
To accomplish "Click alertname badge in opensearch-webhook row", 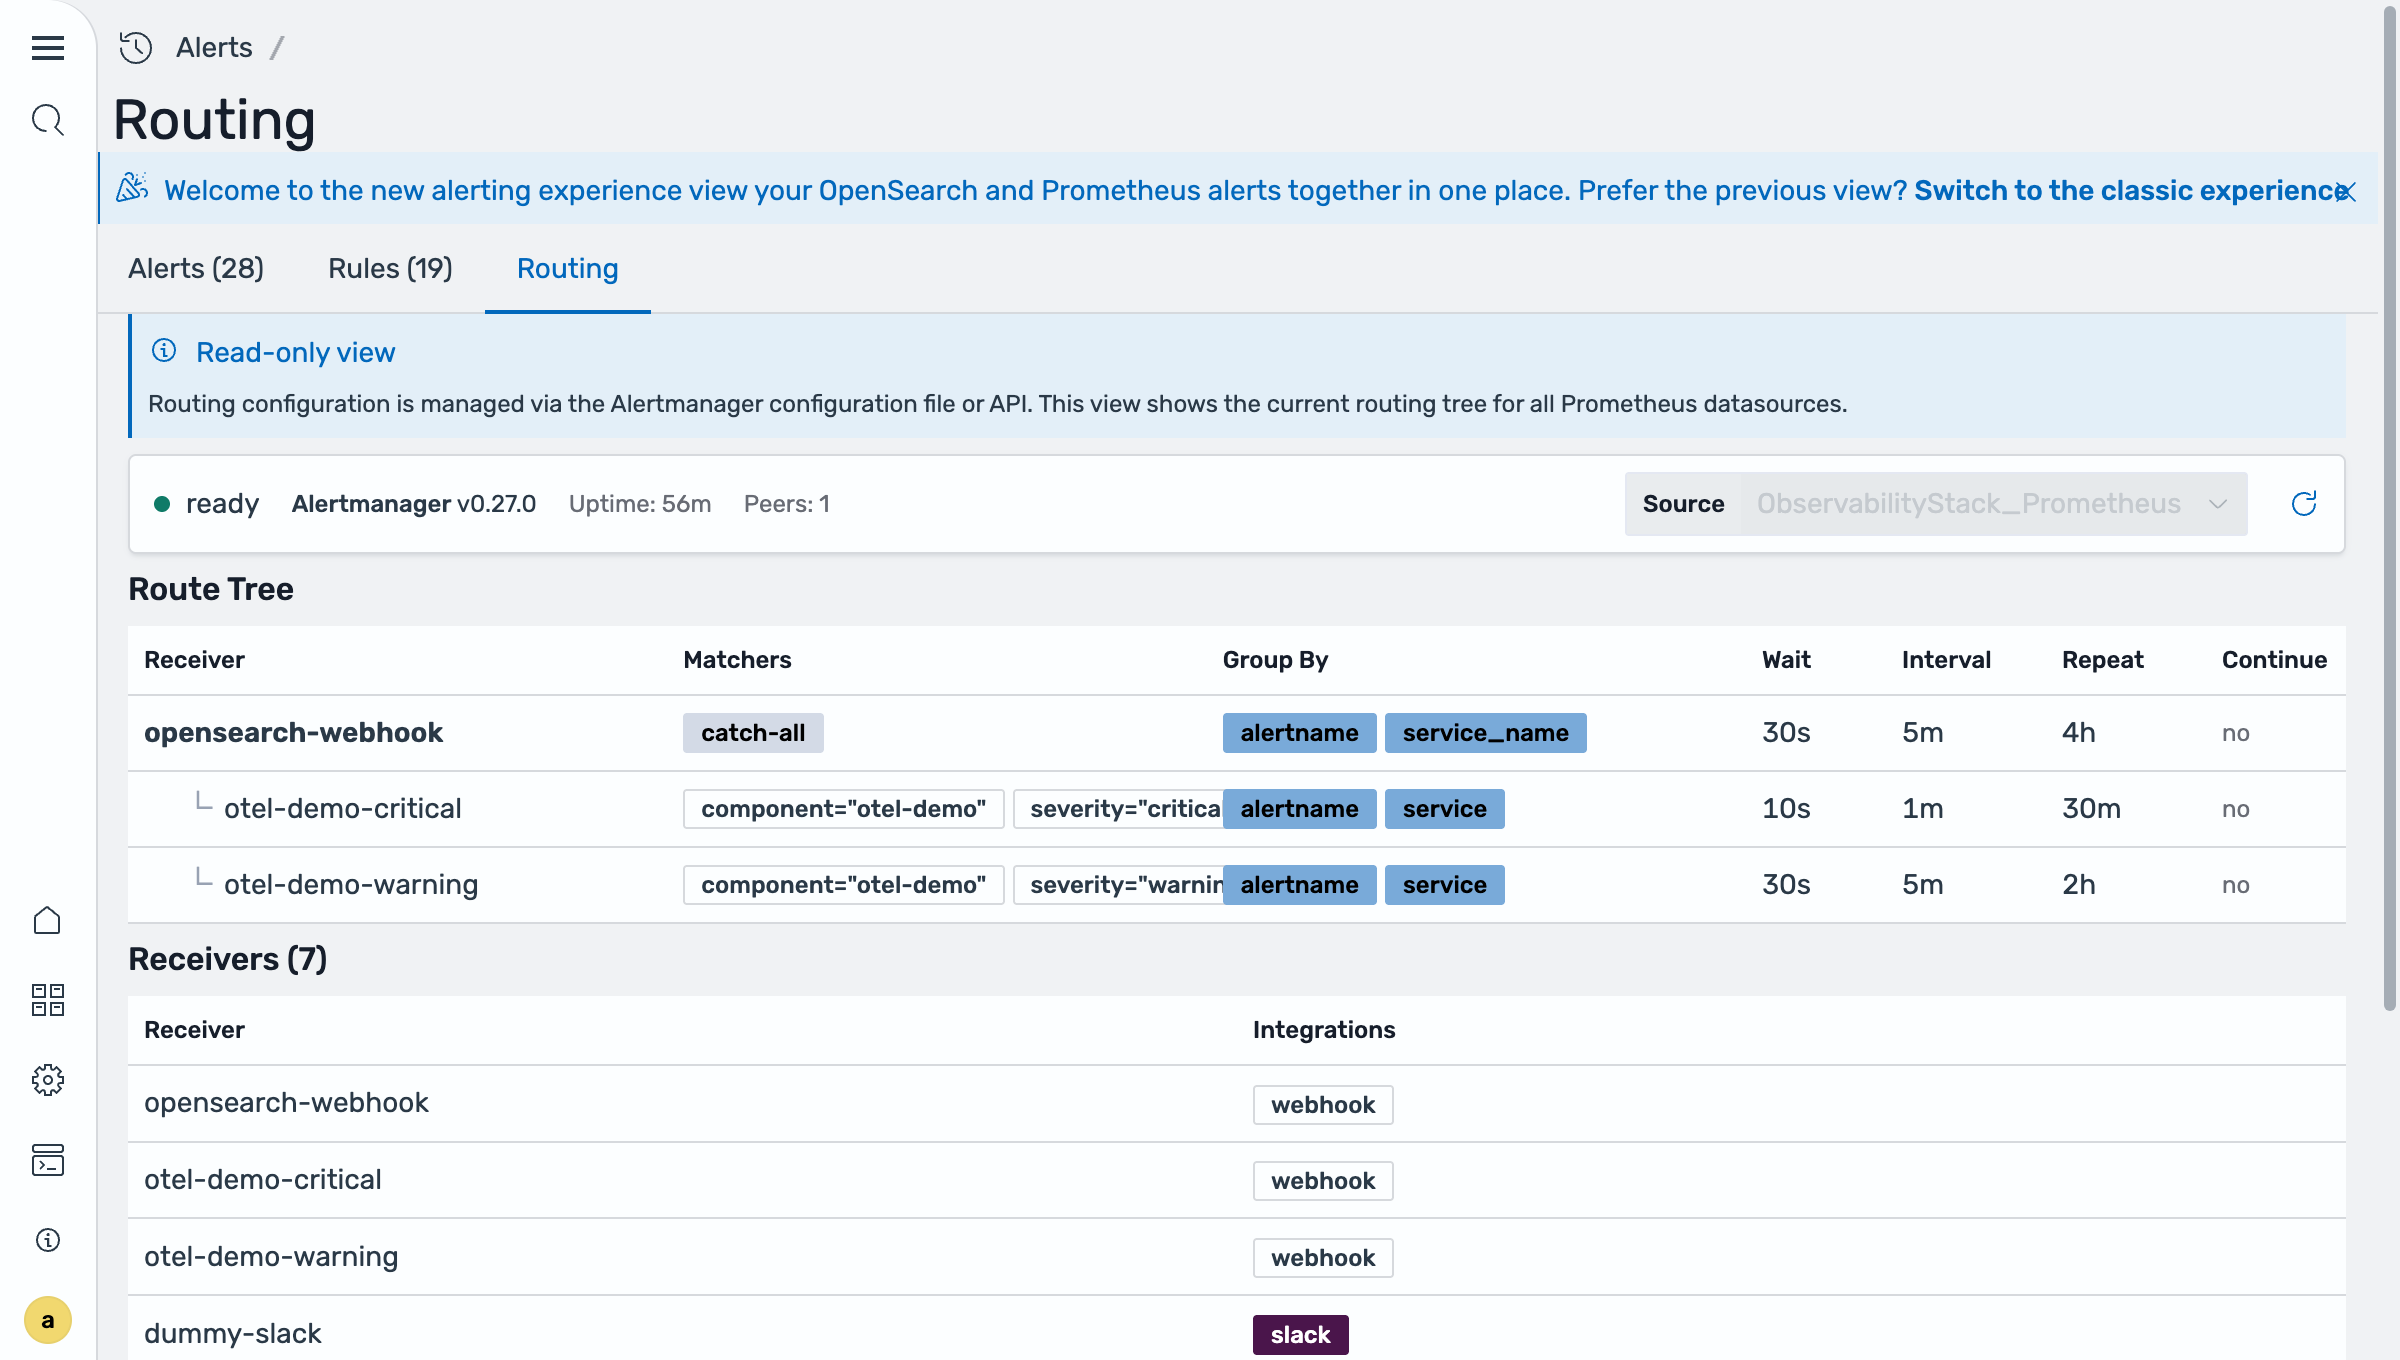I will click(x=1299, y=733).
